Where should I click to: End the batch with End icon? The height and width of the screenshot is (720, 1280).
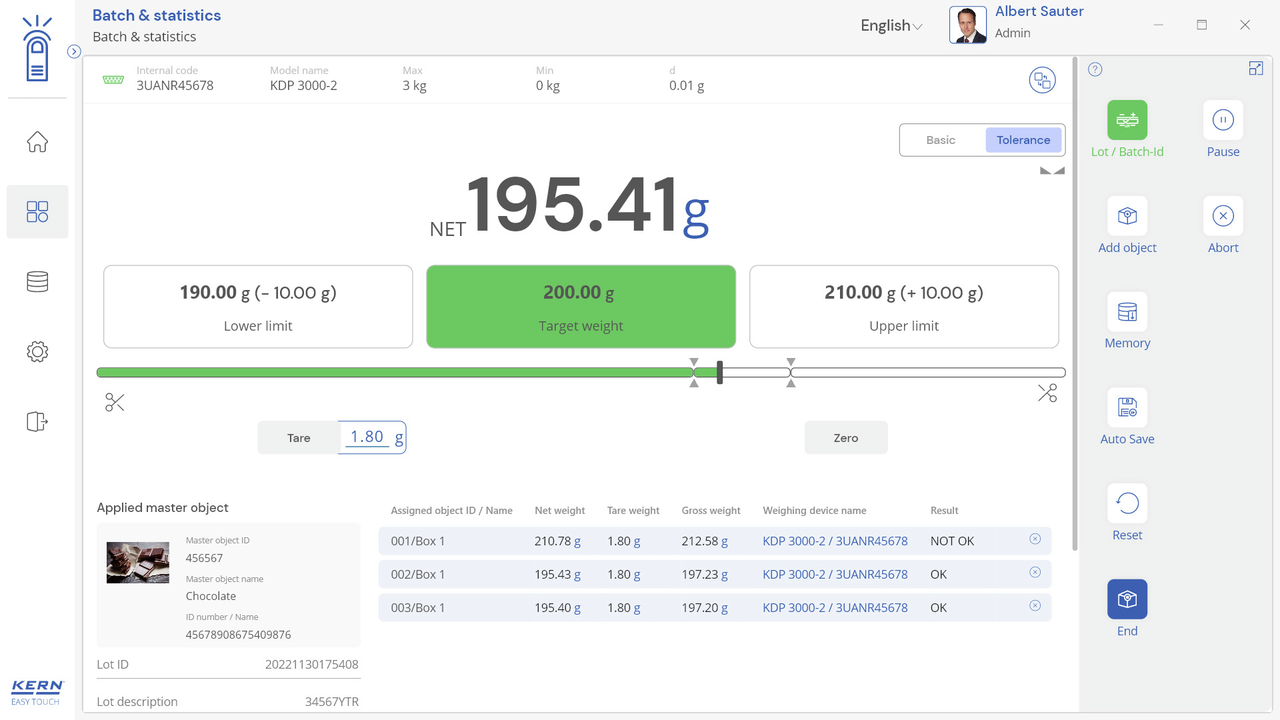pyautogui.click(x=1127, y=600)
